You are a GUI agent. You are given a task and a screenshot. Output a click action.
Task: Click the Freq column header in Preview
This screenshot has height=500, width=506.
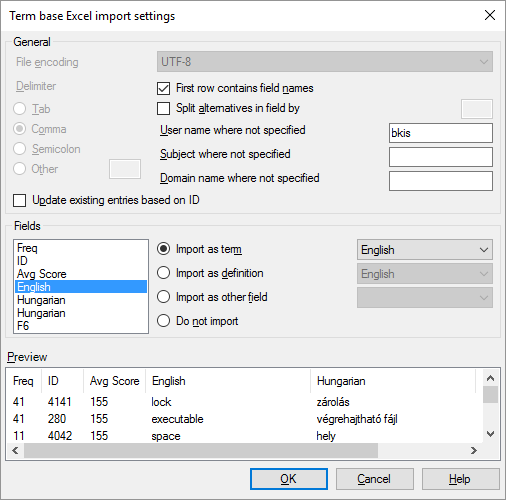[23, 381]
